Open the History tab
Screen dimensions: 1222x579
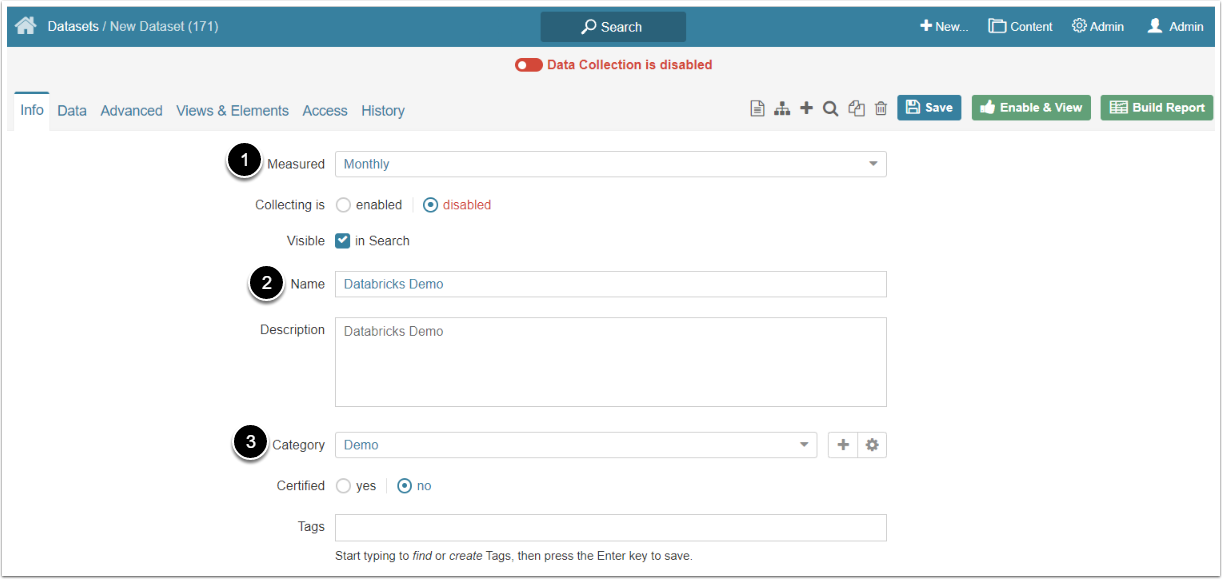[x=383, y=111]
